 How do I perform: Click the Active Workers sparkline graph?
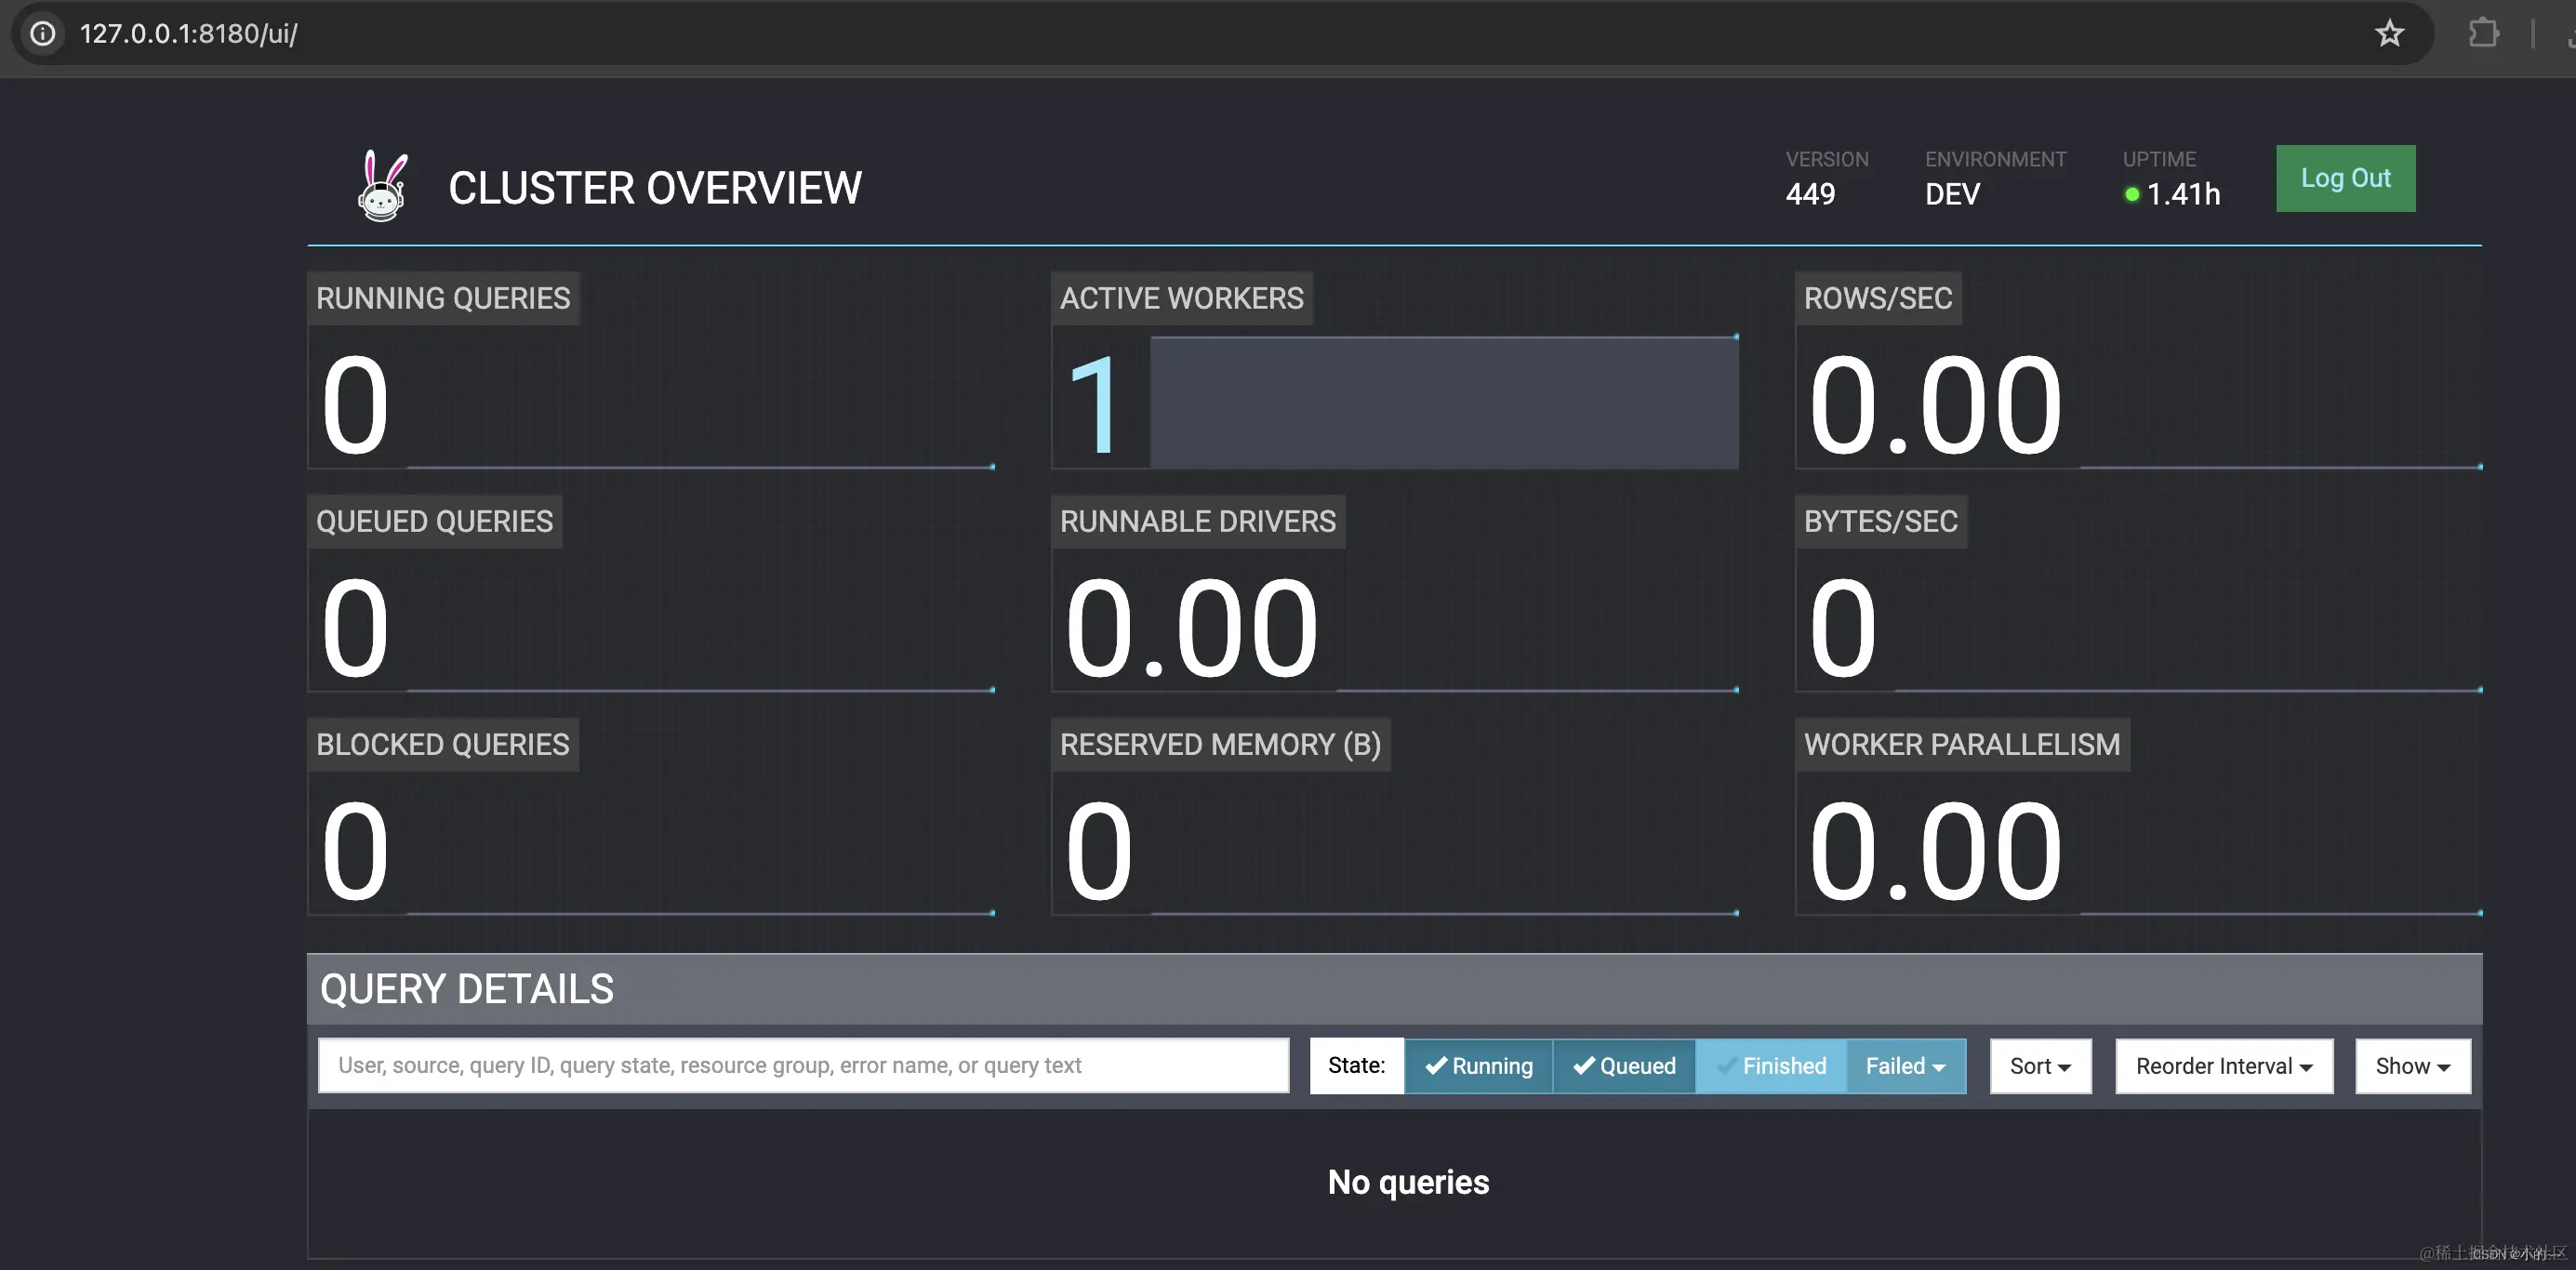1443,402
